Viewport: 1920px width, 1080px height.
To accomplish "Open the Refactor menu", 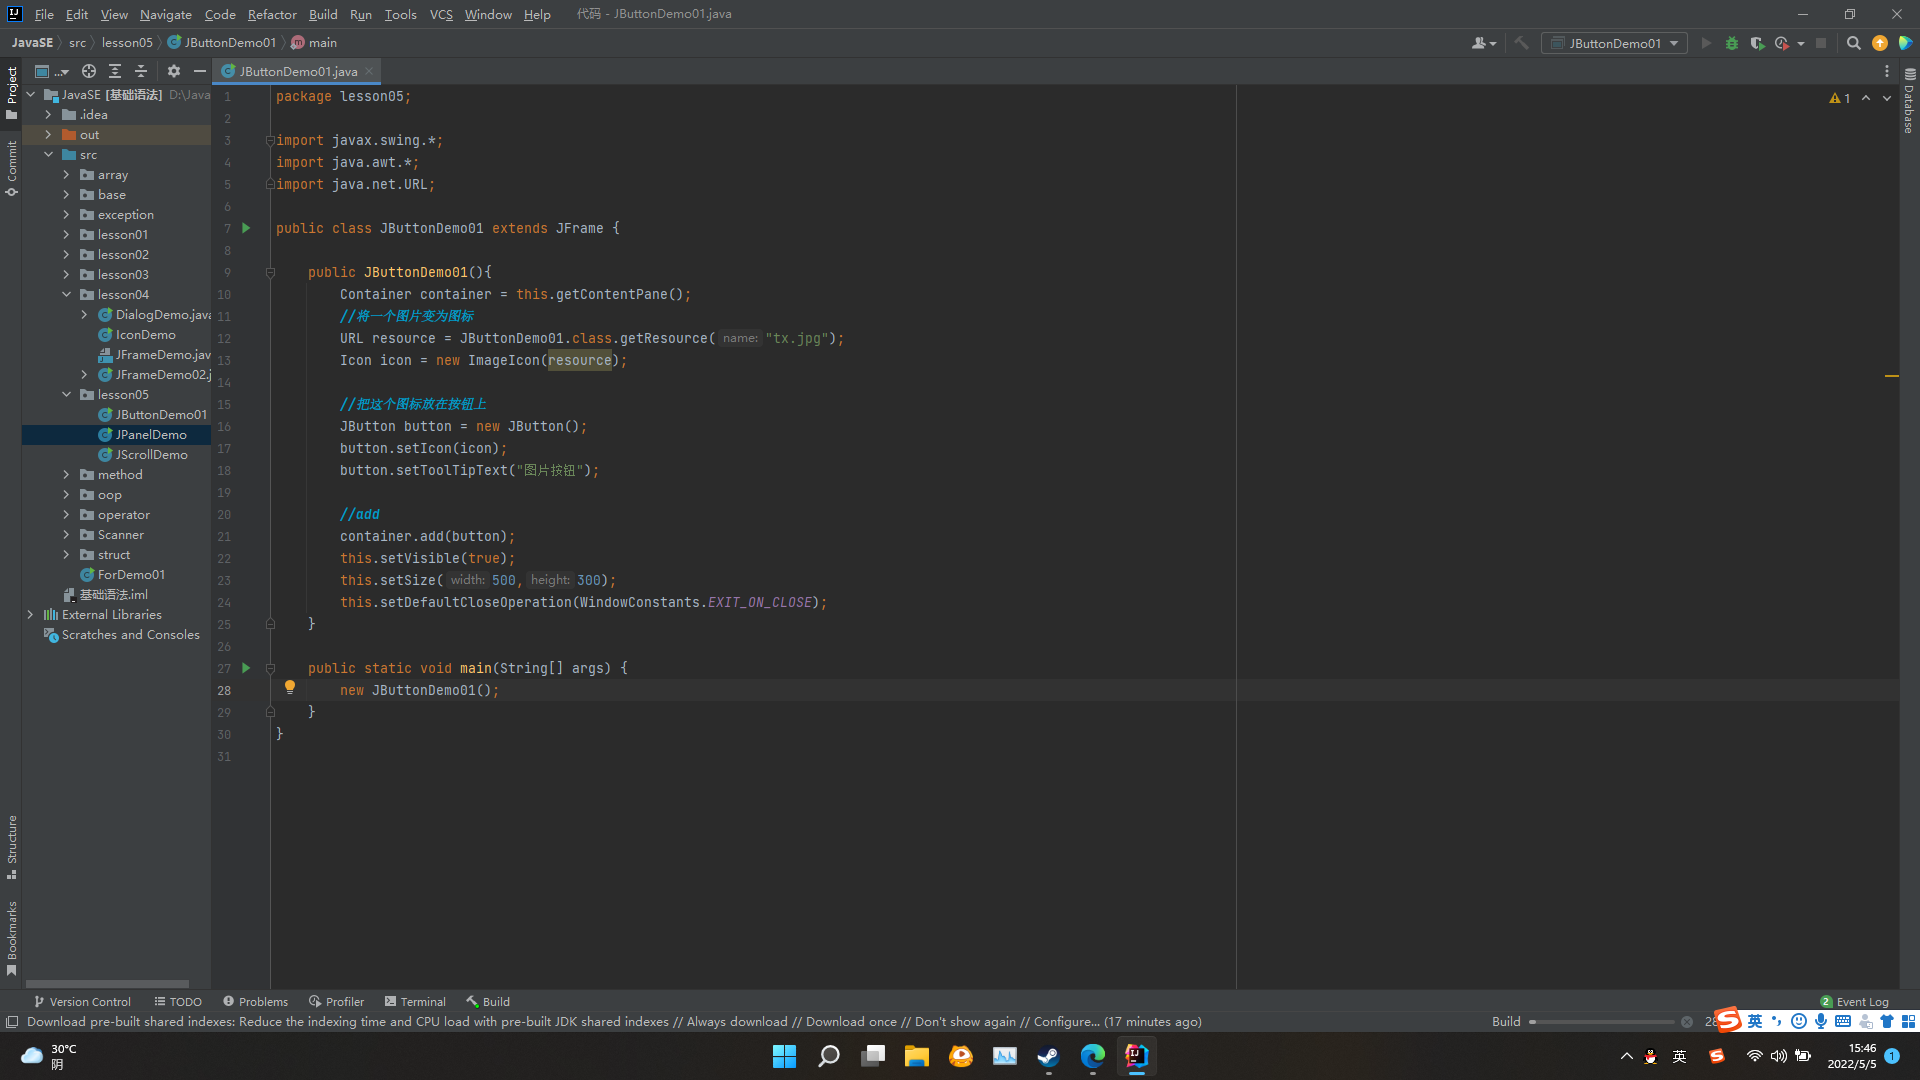I will (272, 14).
